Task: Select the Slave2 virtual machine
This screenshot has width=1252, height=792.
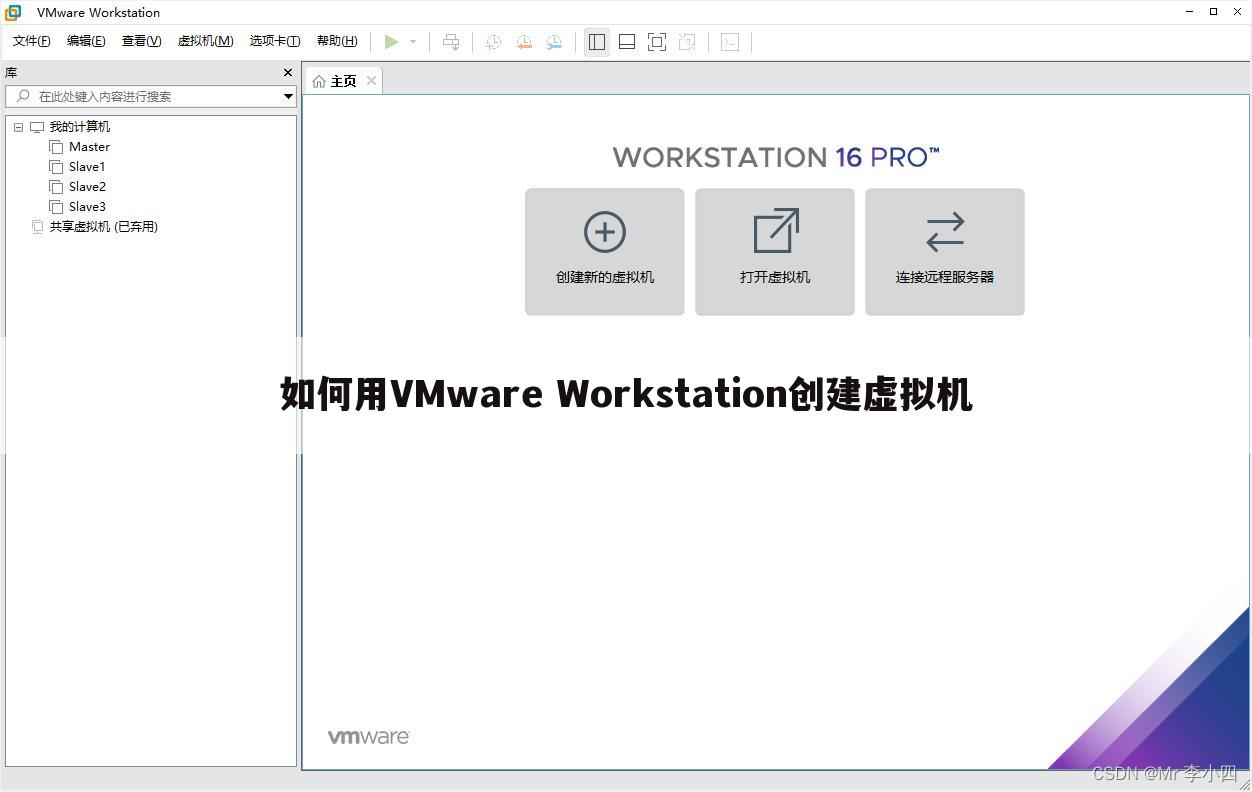Action: coord(86,186)
